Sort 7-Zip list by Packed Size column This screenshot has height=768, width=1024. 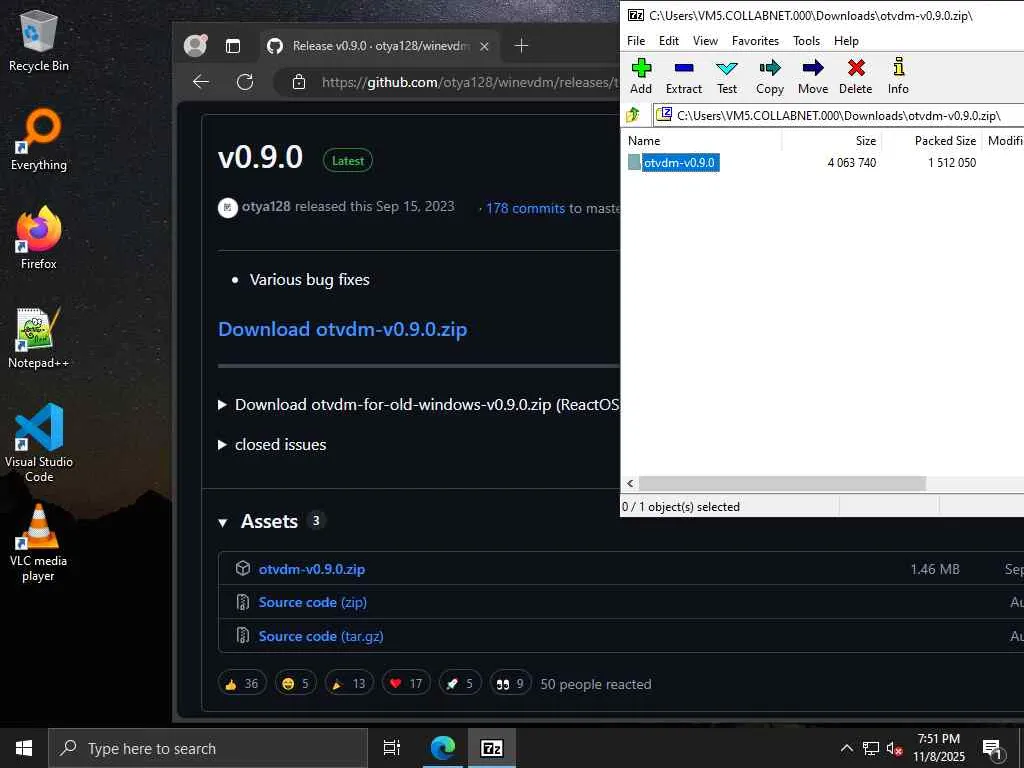click(932, 140)
